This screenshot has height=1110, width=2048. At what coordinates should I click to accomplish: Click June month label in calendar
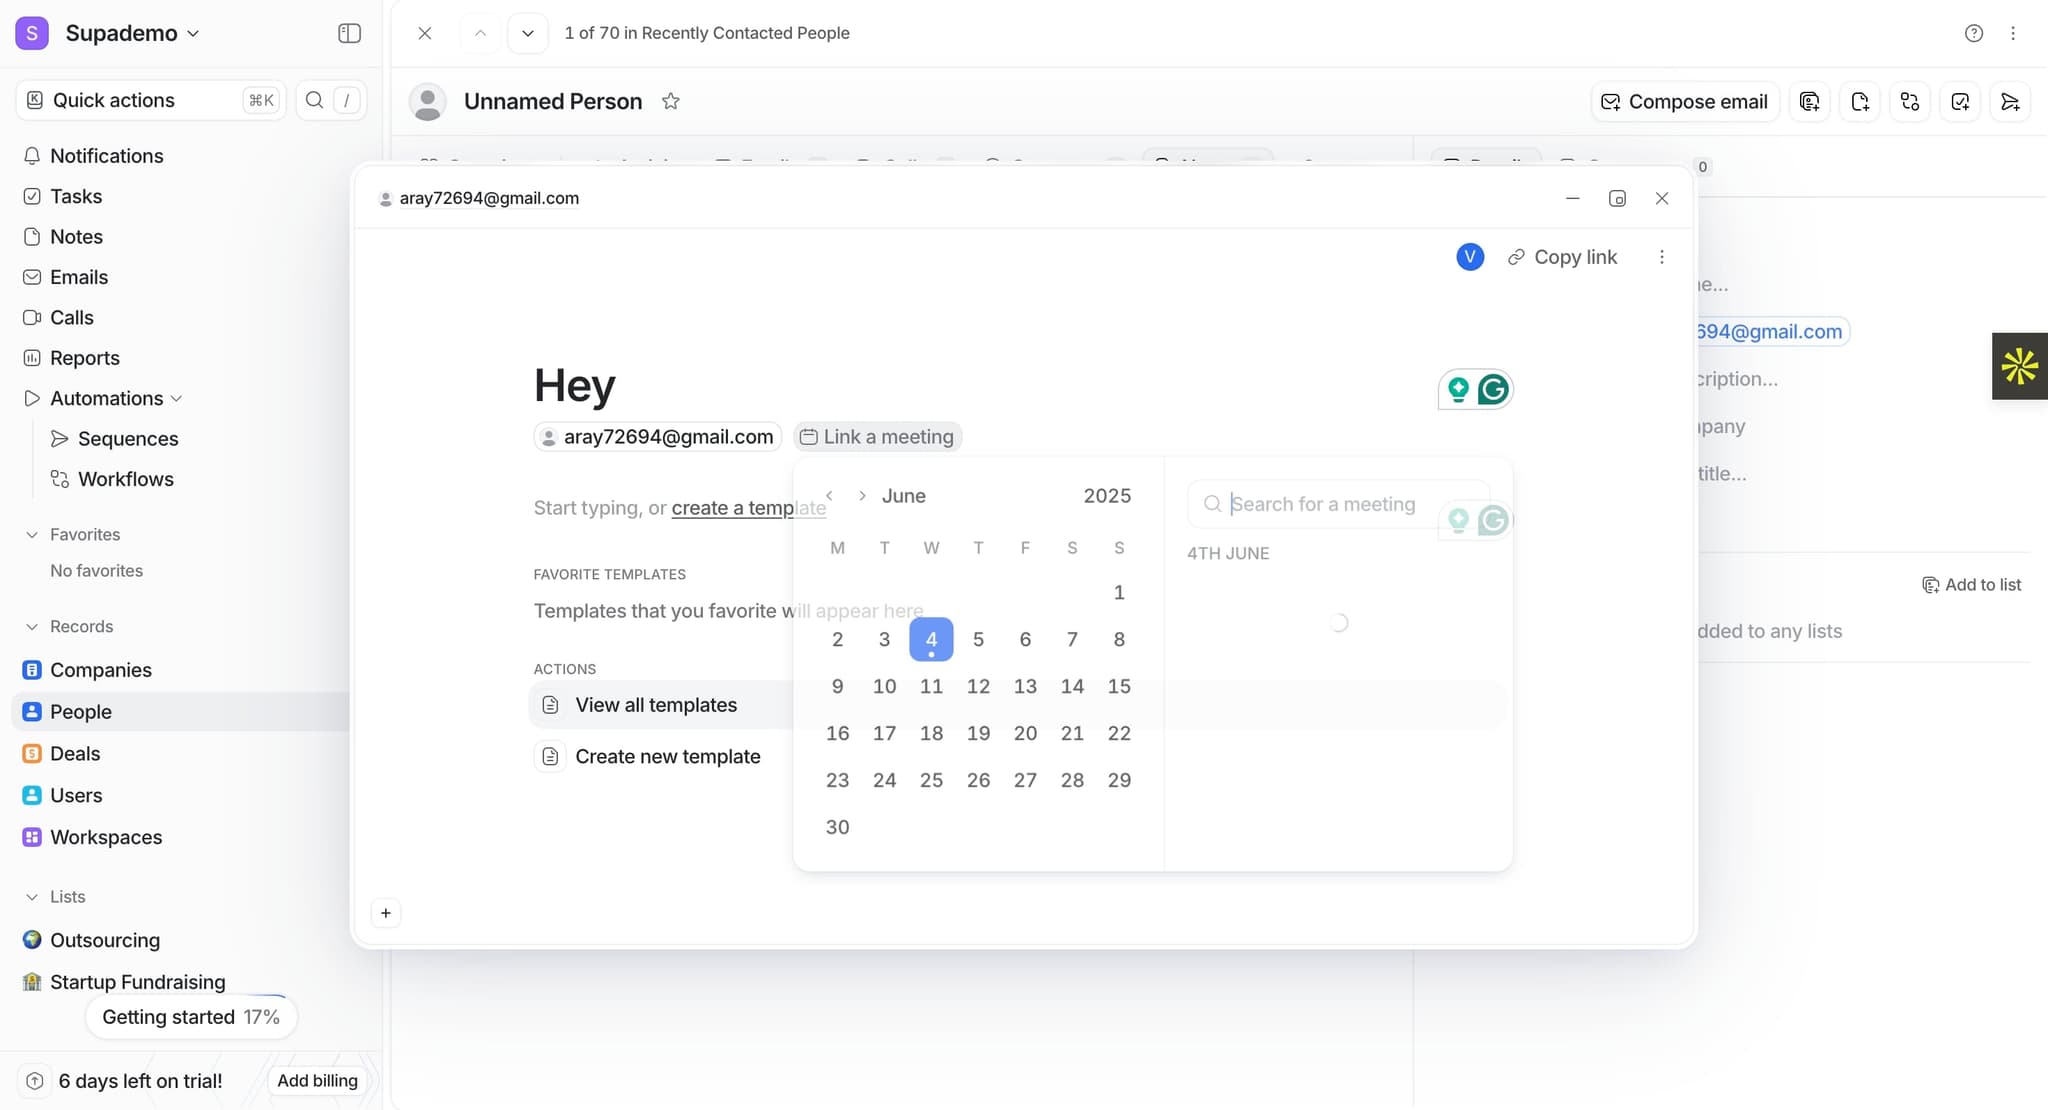[x=903, y=496]
